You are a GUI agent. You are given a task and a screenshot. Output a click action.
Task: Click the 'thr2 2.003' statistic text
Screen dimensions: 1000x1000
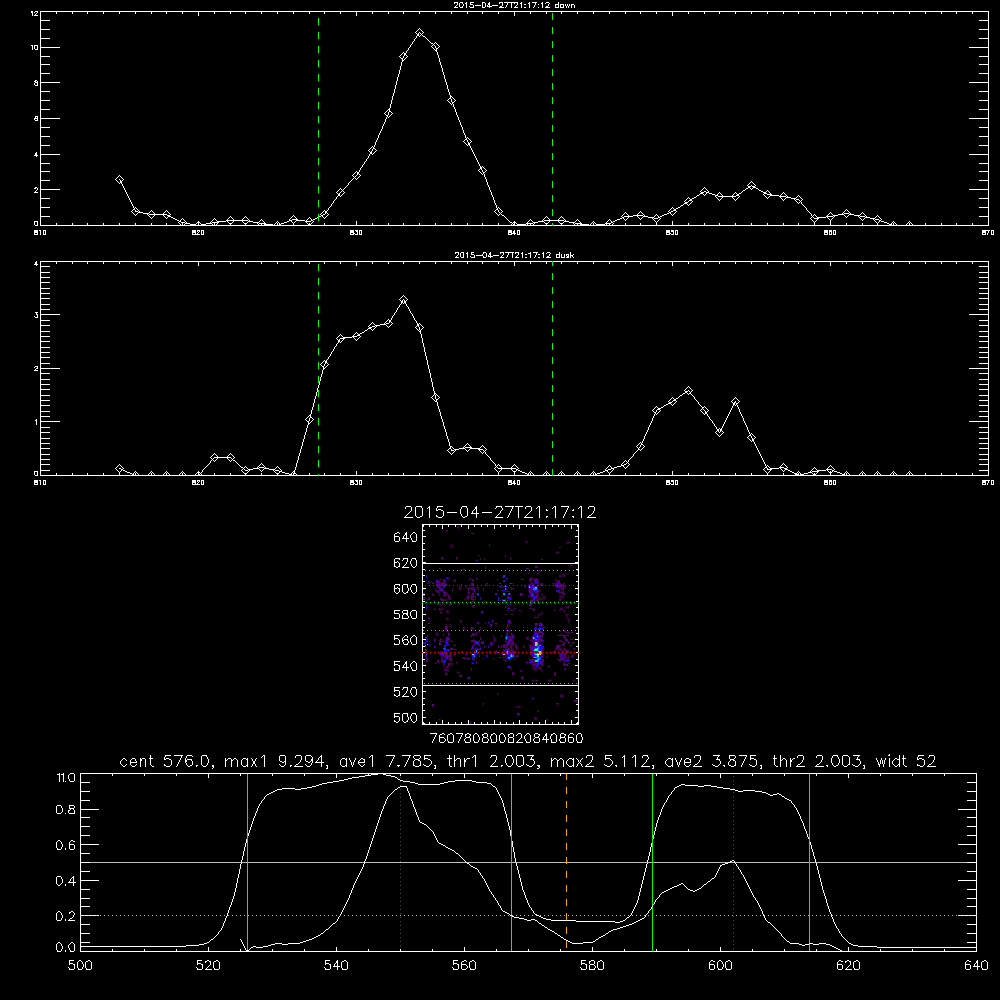(x=818, y=761)
